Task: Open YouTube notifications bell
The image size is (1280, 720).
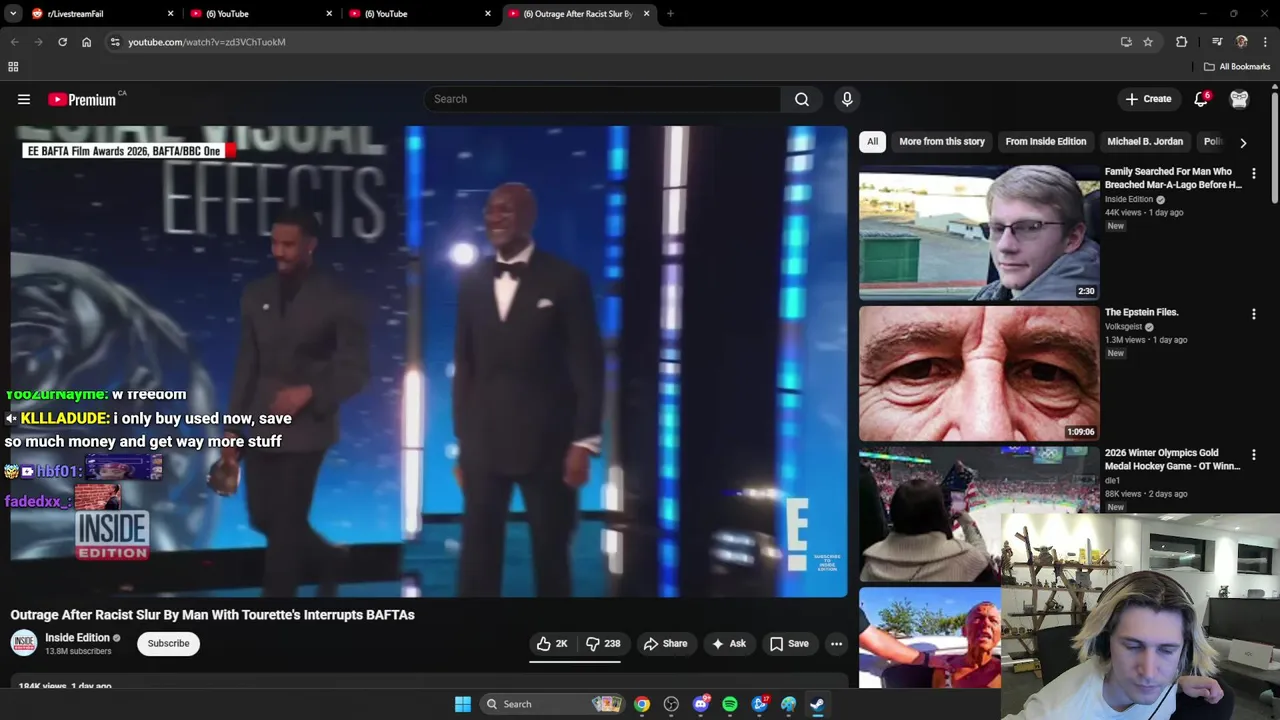Action: pos(1201,99)
